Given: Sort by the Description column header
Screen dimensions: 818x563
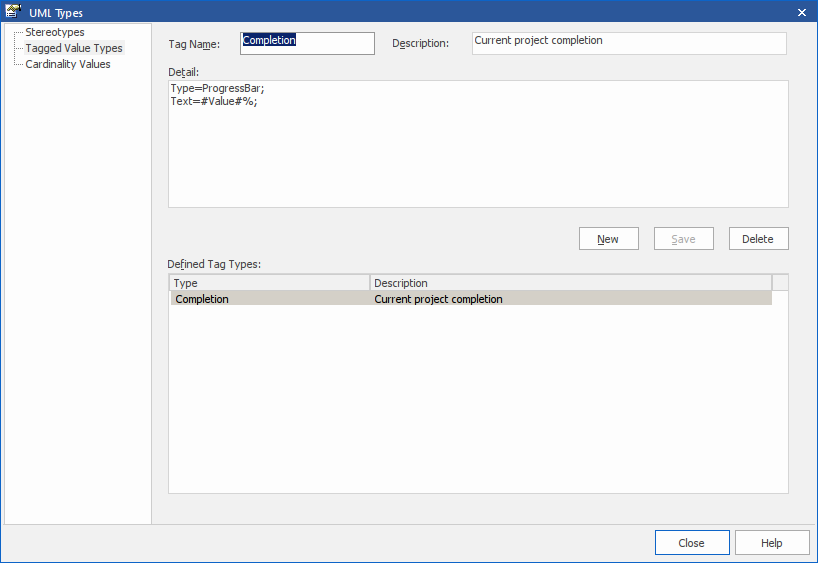Looking at the screenshot, I should tap(570, 283).
